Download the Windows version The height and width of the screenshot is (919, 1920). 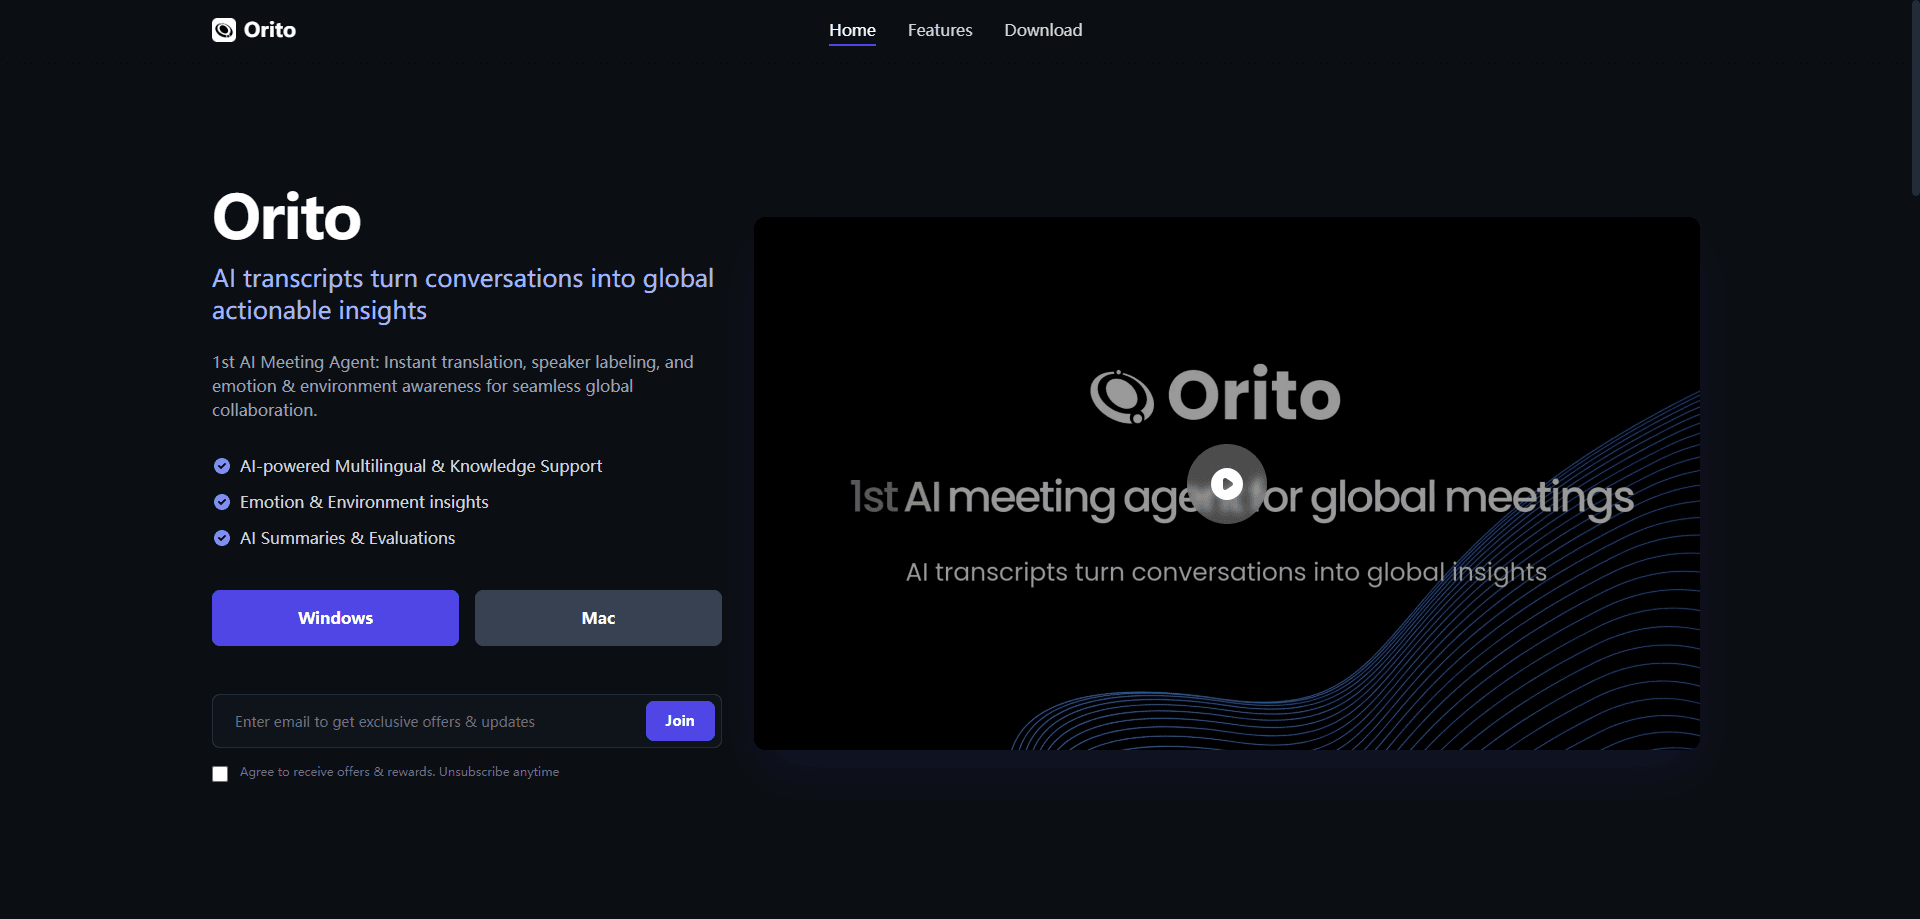(335, 618)
